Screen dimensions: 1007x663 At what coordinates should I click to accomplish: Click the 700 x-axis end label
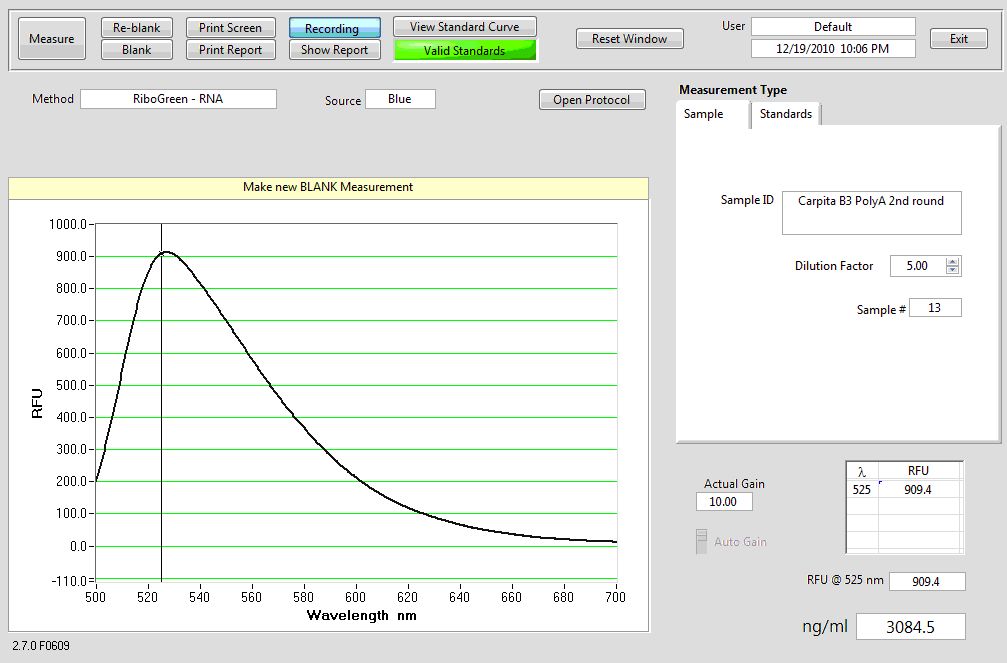[x=615, y=597]
